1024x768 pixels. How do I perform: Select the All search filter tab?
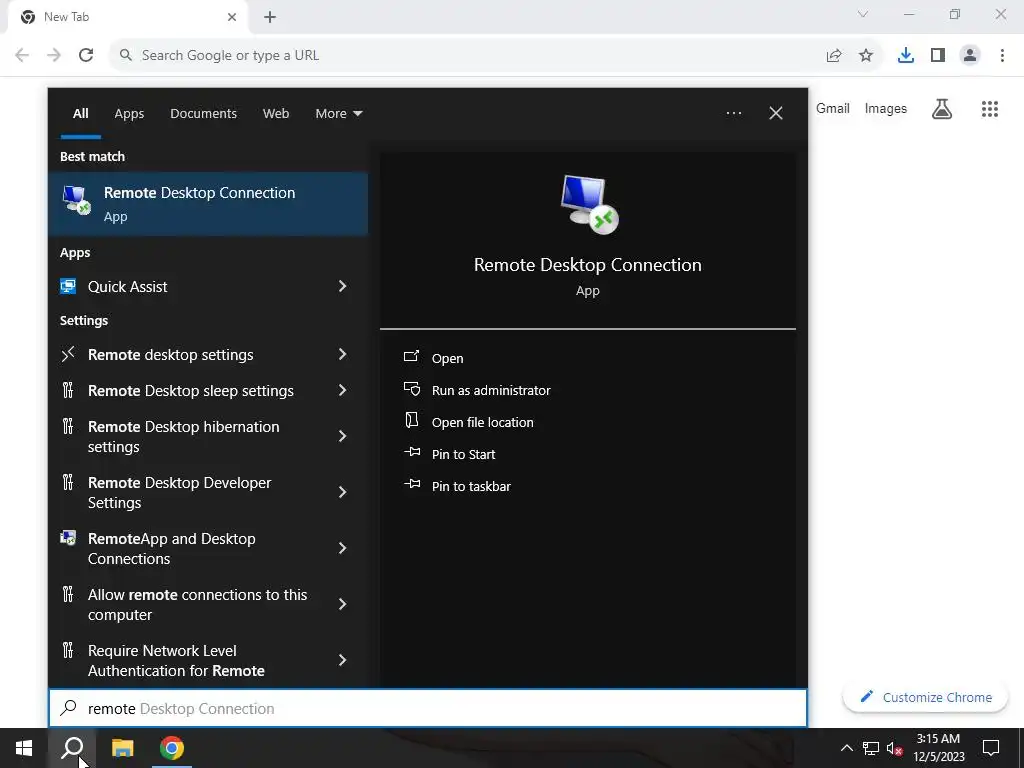(x=81, y=113)
